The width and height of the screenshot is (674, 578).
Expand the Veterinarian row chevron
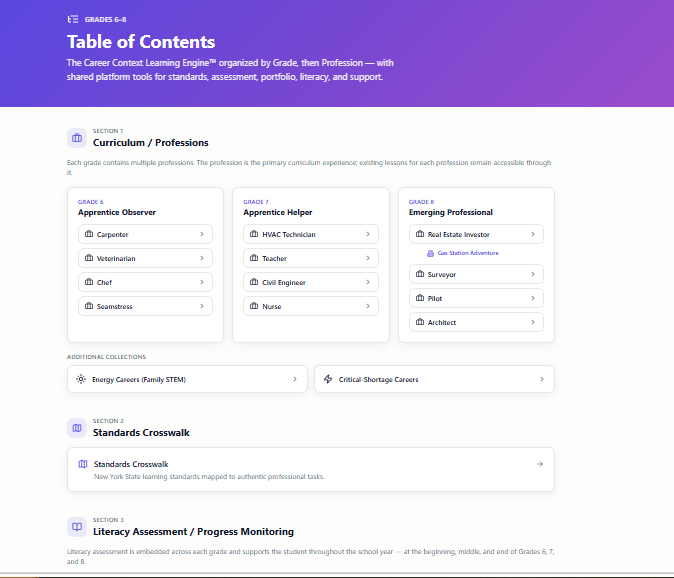(202, 258)
